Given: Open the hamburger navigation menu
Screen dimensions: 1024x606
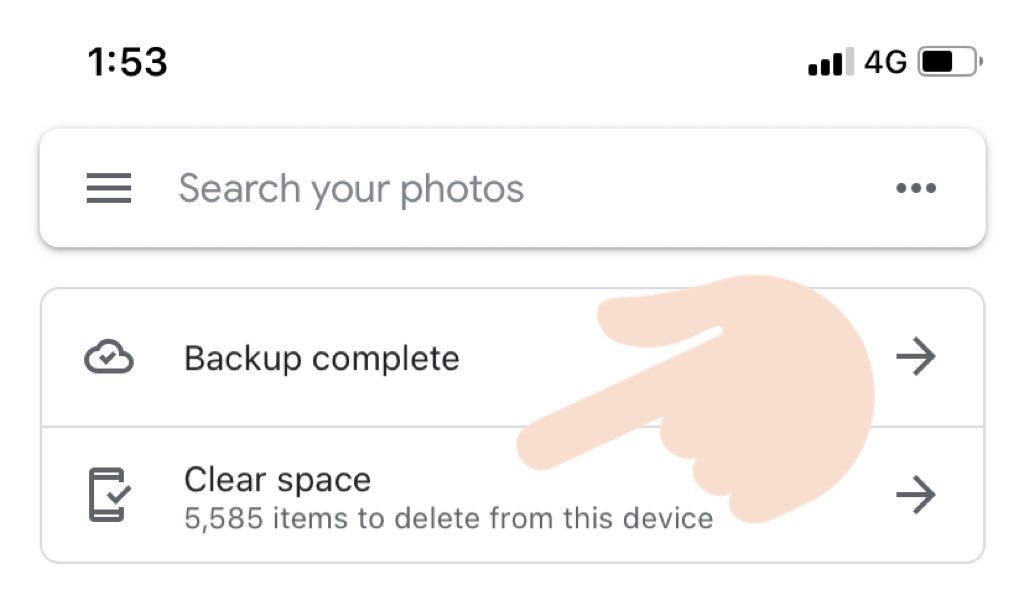Looking at the screenshot, I should [108, 188].
